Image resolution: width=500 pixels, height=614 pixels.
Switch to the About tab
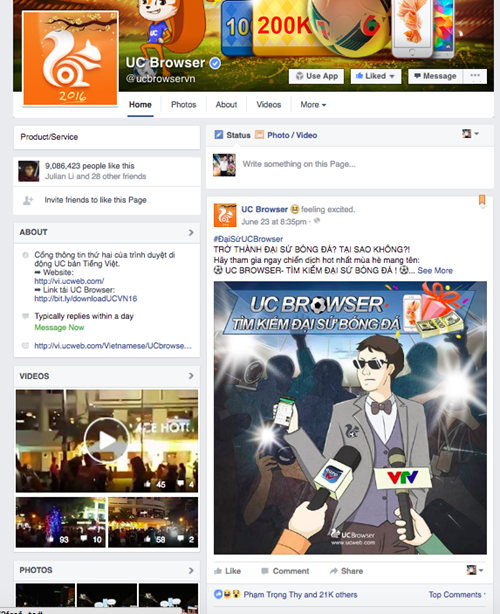pyautogui.click(x=226, y=105)
